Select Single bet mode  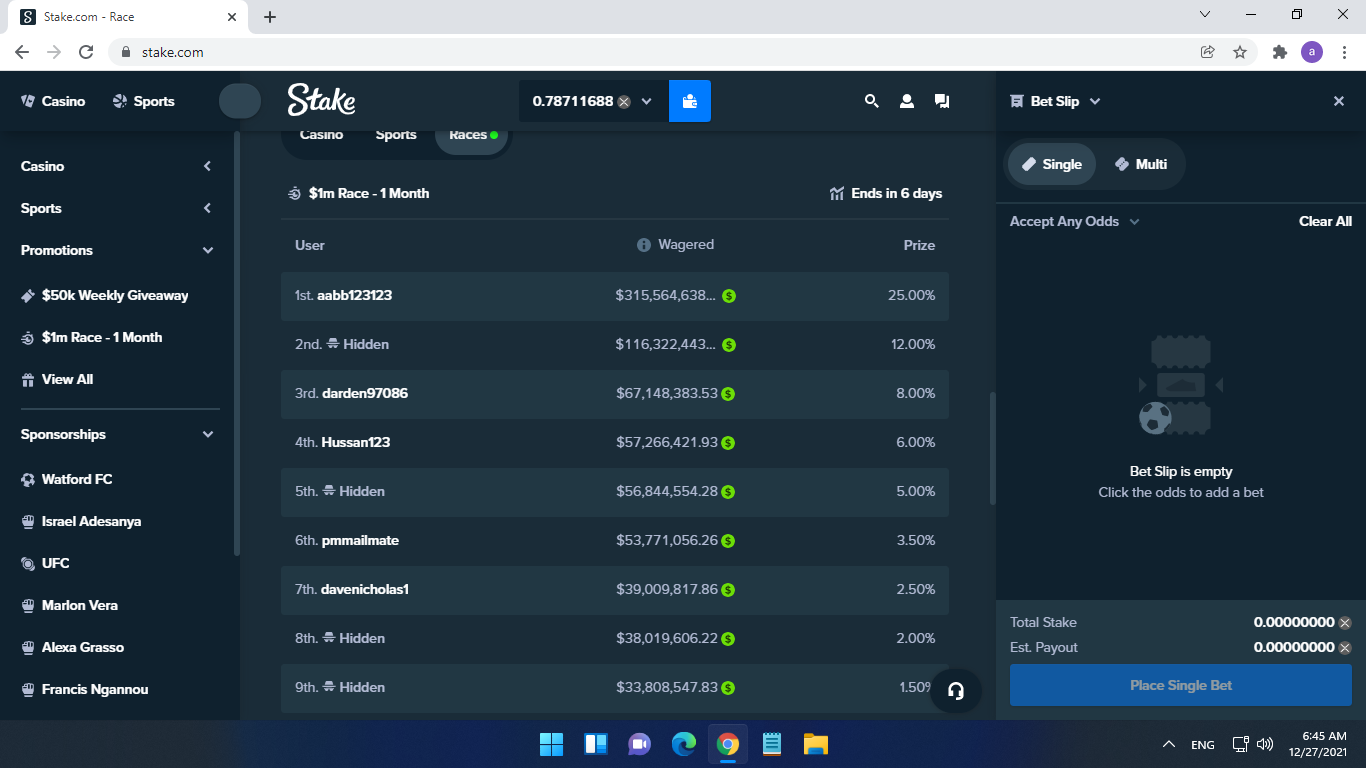coord(1051,164)
